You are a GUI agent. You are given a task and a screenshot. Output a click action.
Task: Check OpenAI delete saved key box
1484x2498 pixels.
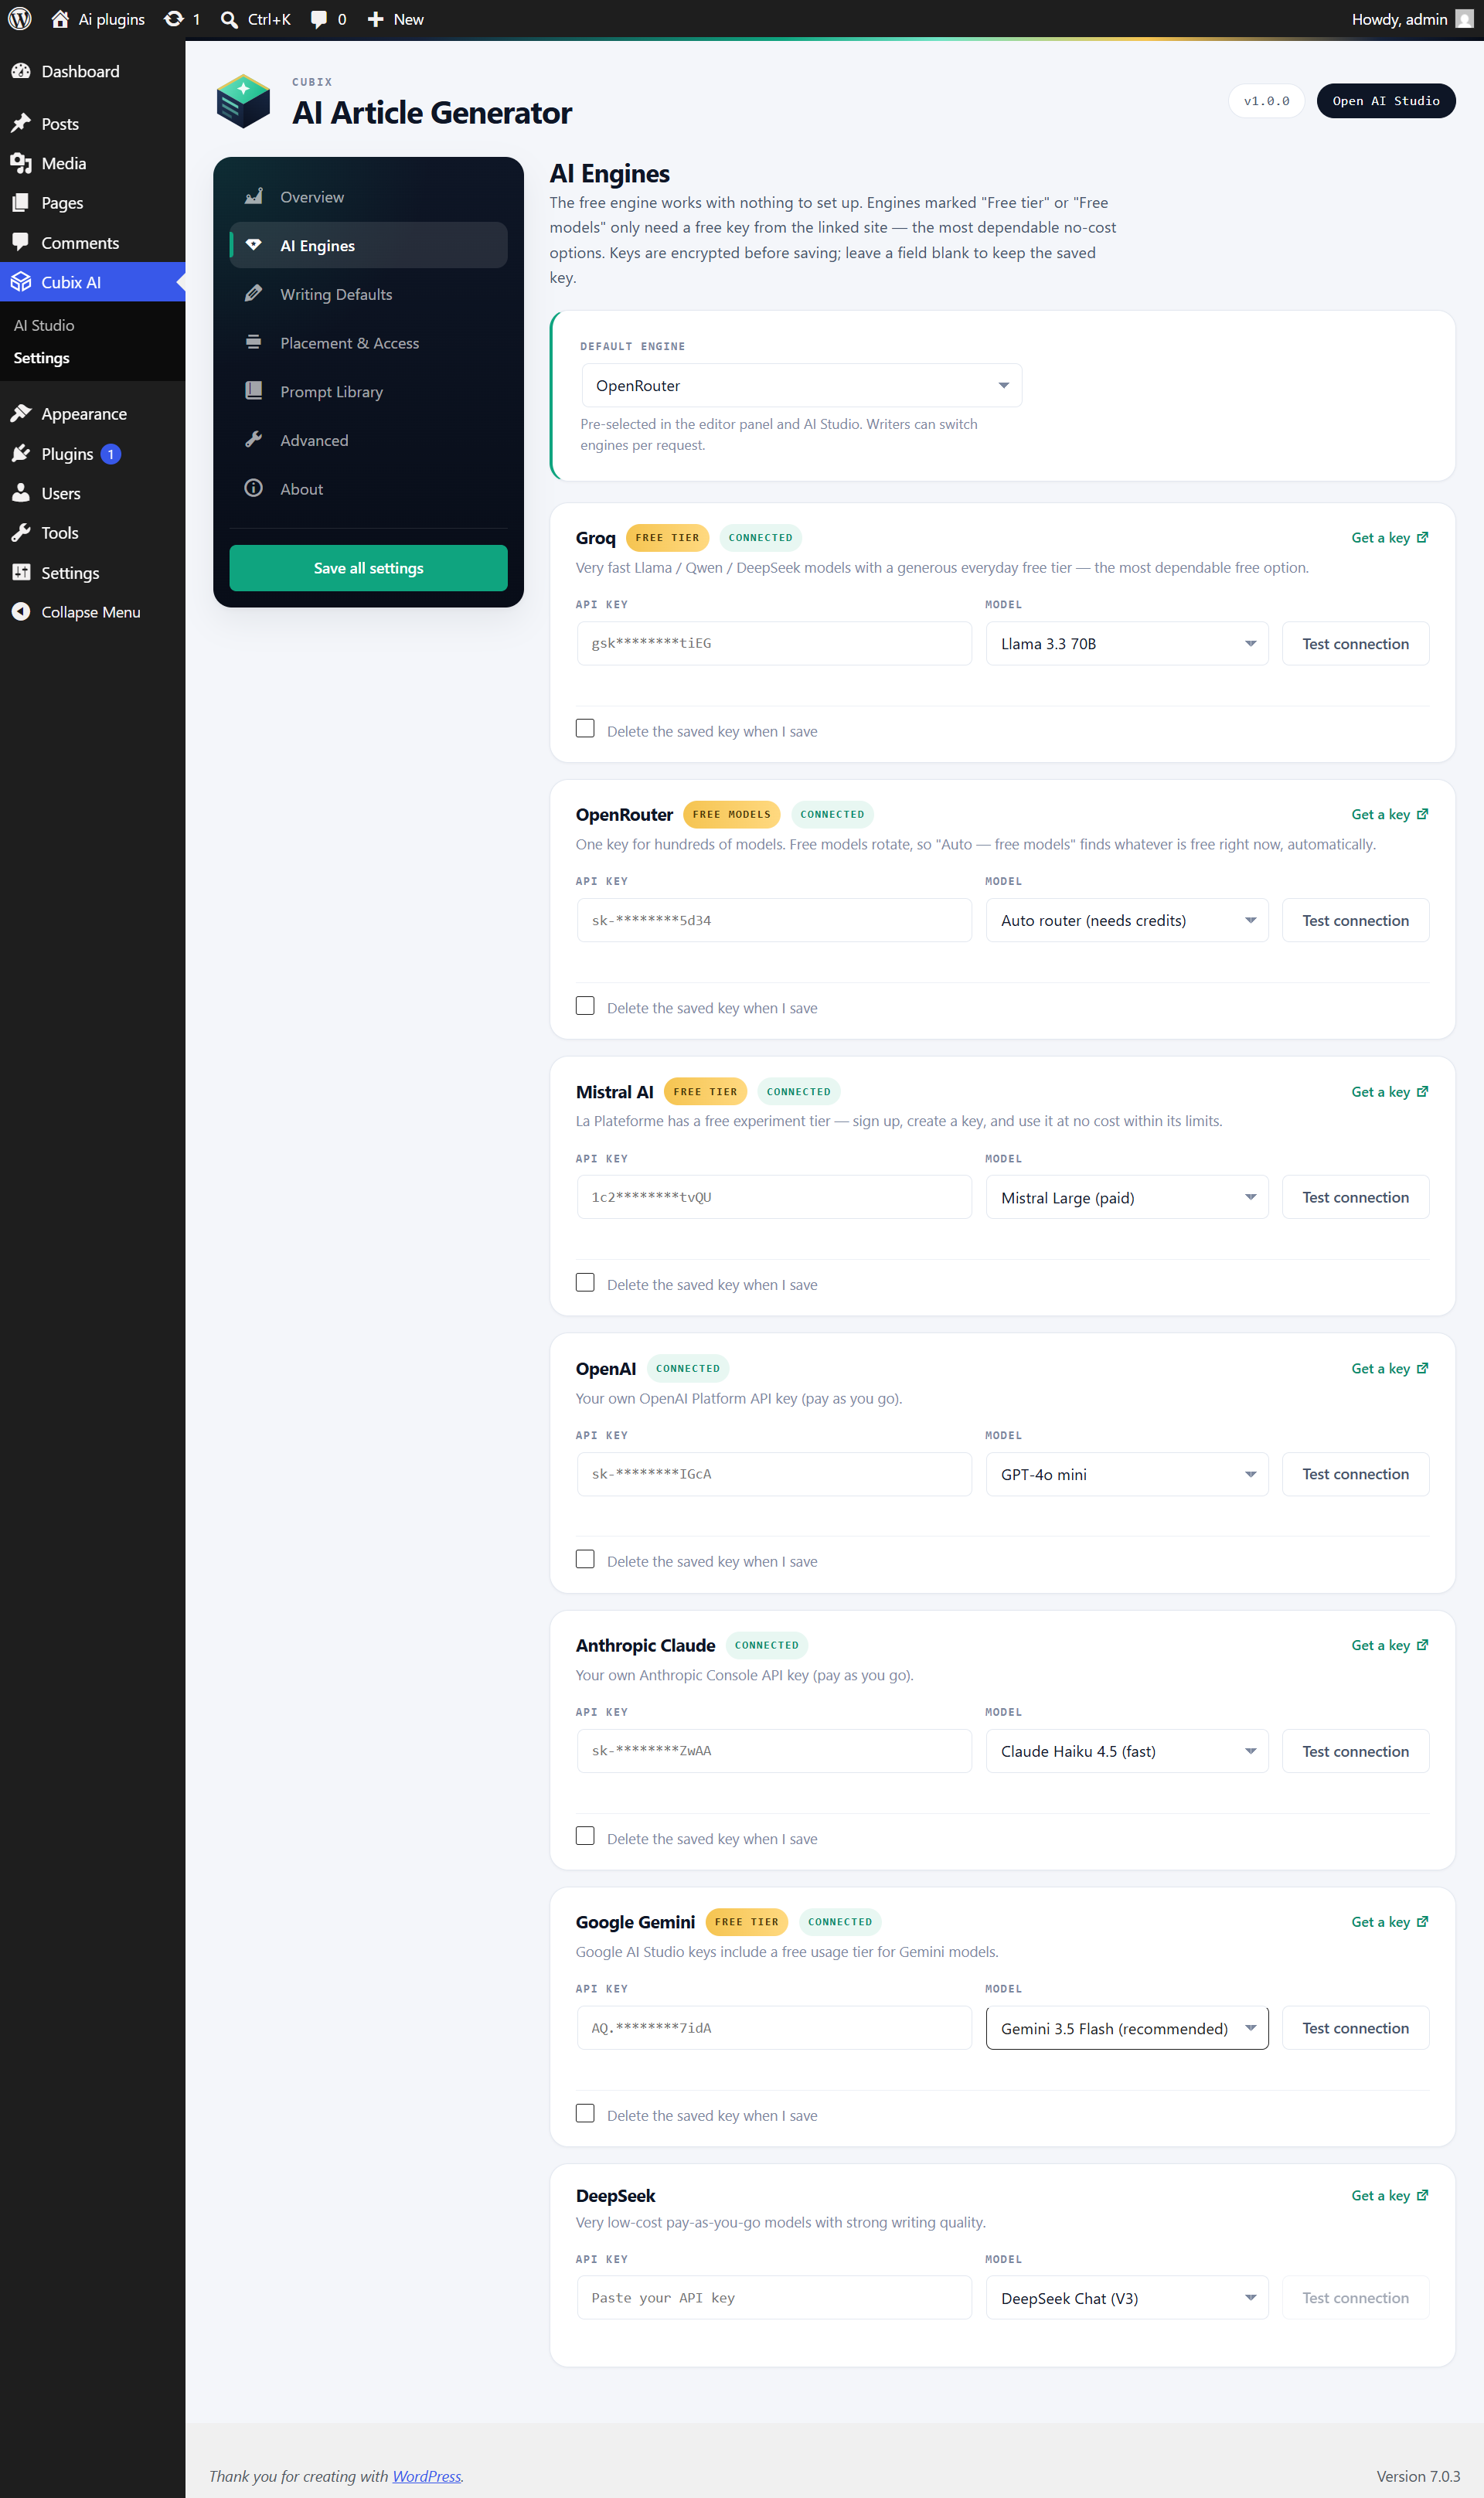[x=585, y=1559]
